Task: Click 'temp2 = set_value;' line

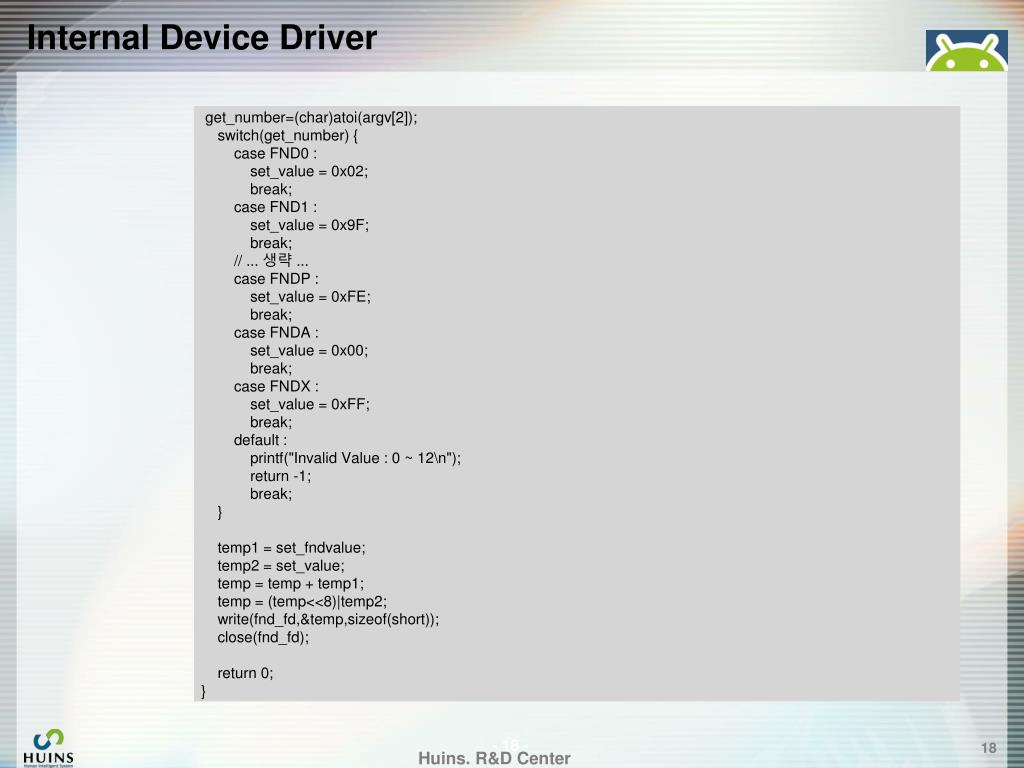Action: (281, 566)
